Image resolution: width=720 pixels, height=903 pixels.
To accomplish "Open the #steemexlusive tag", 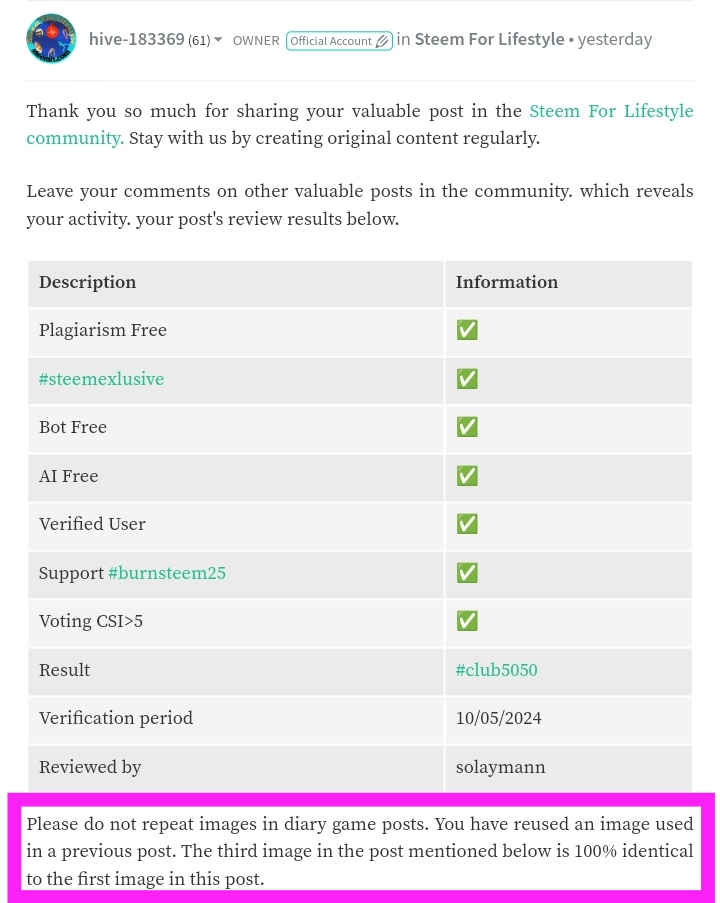I will [x=101, y=379].
